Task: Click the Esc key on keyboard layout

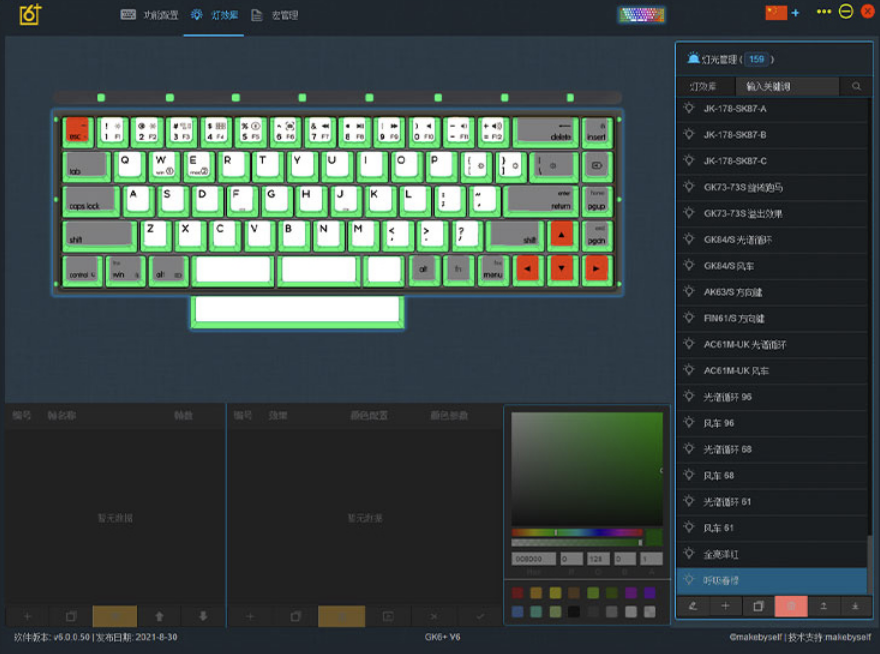Action: tap(78, 131)
